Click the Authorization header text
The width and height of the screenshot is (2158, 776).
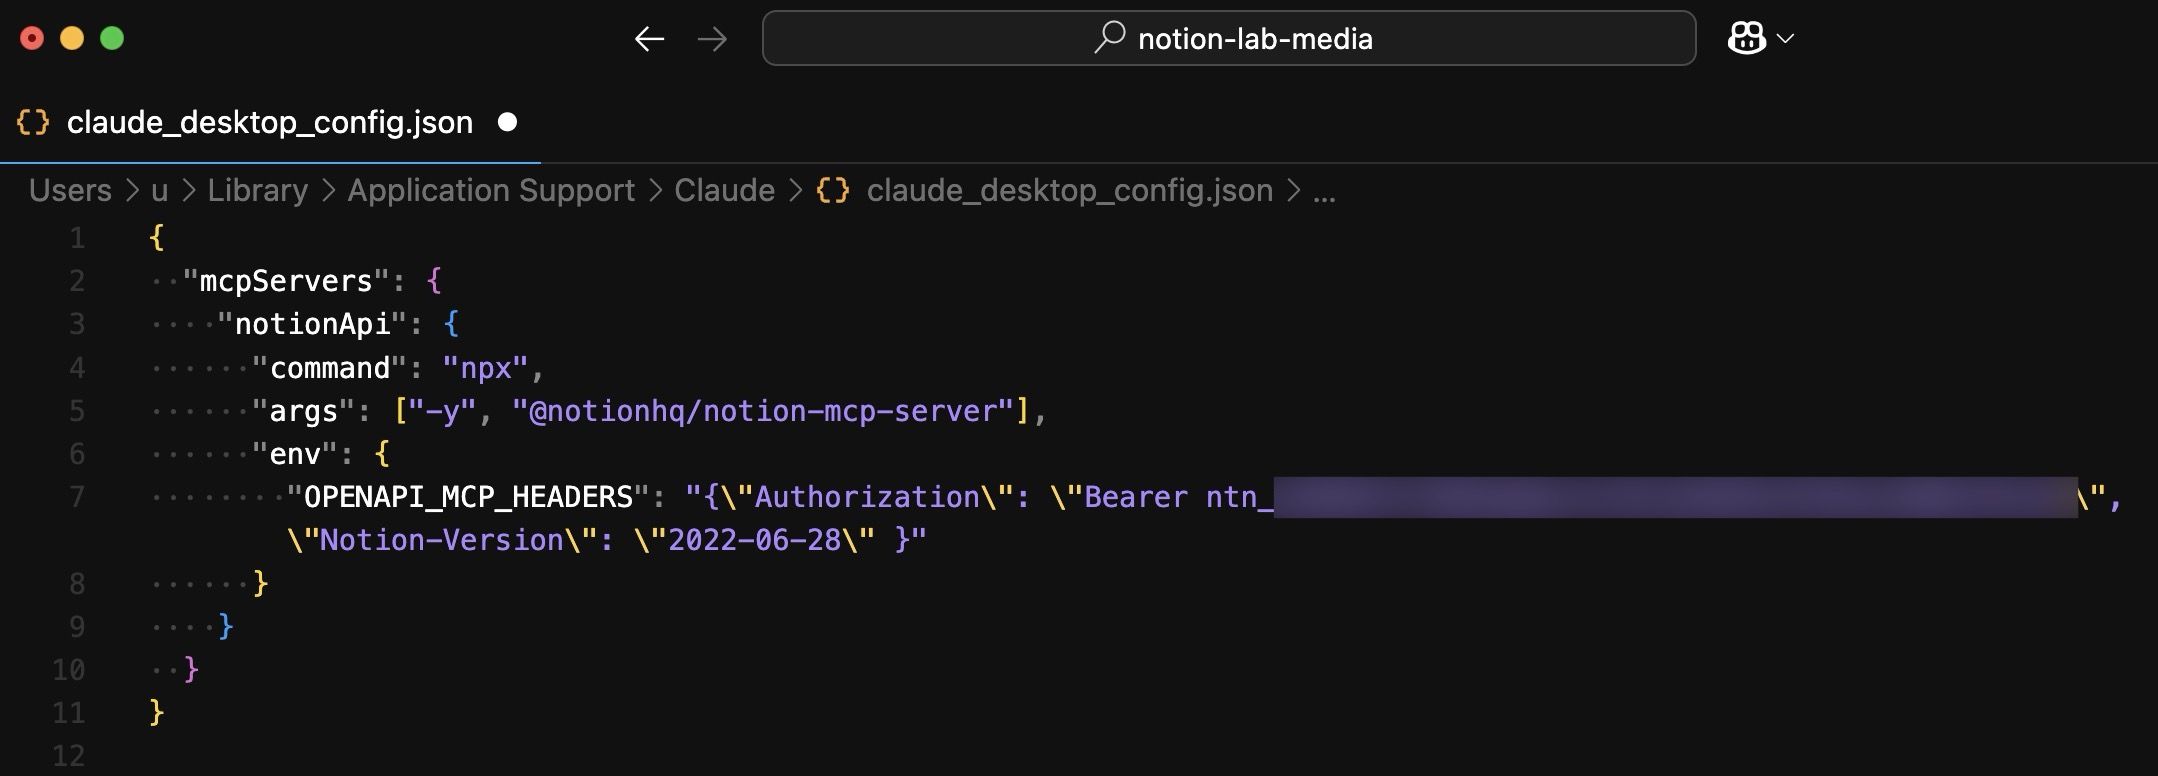click(x=867, y=497)
